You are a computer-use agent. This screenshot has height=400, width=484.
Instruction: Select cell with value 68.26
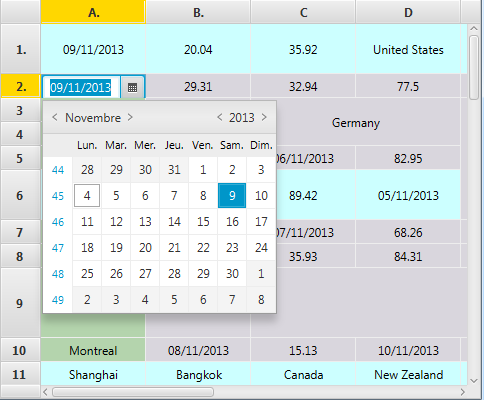[408, 232]
